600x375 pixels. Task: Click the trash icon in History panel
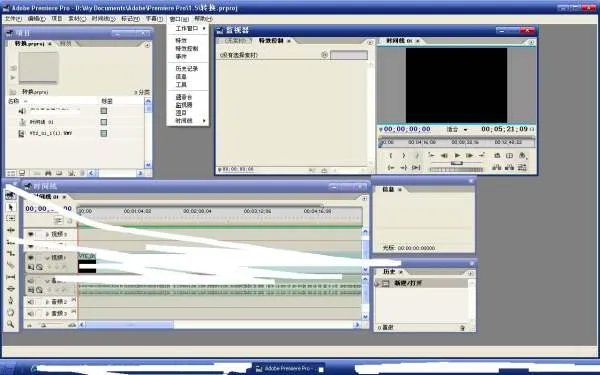(462, 328)
